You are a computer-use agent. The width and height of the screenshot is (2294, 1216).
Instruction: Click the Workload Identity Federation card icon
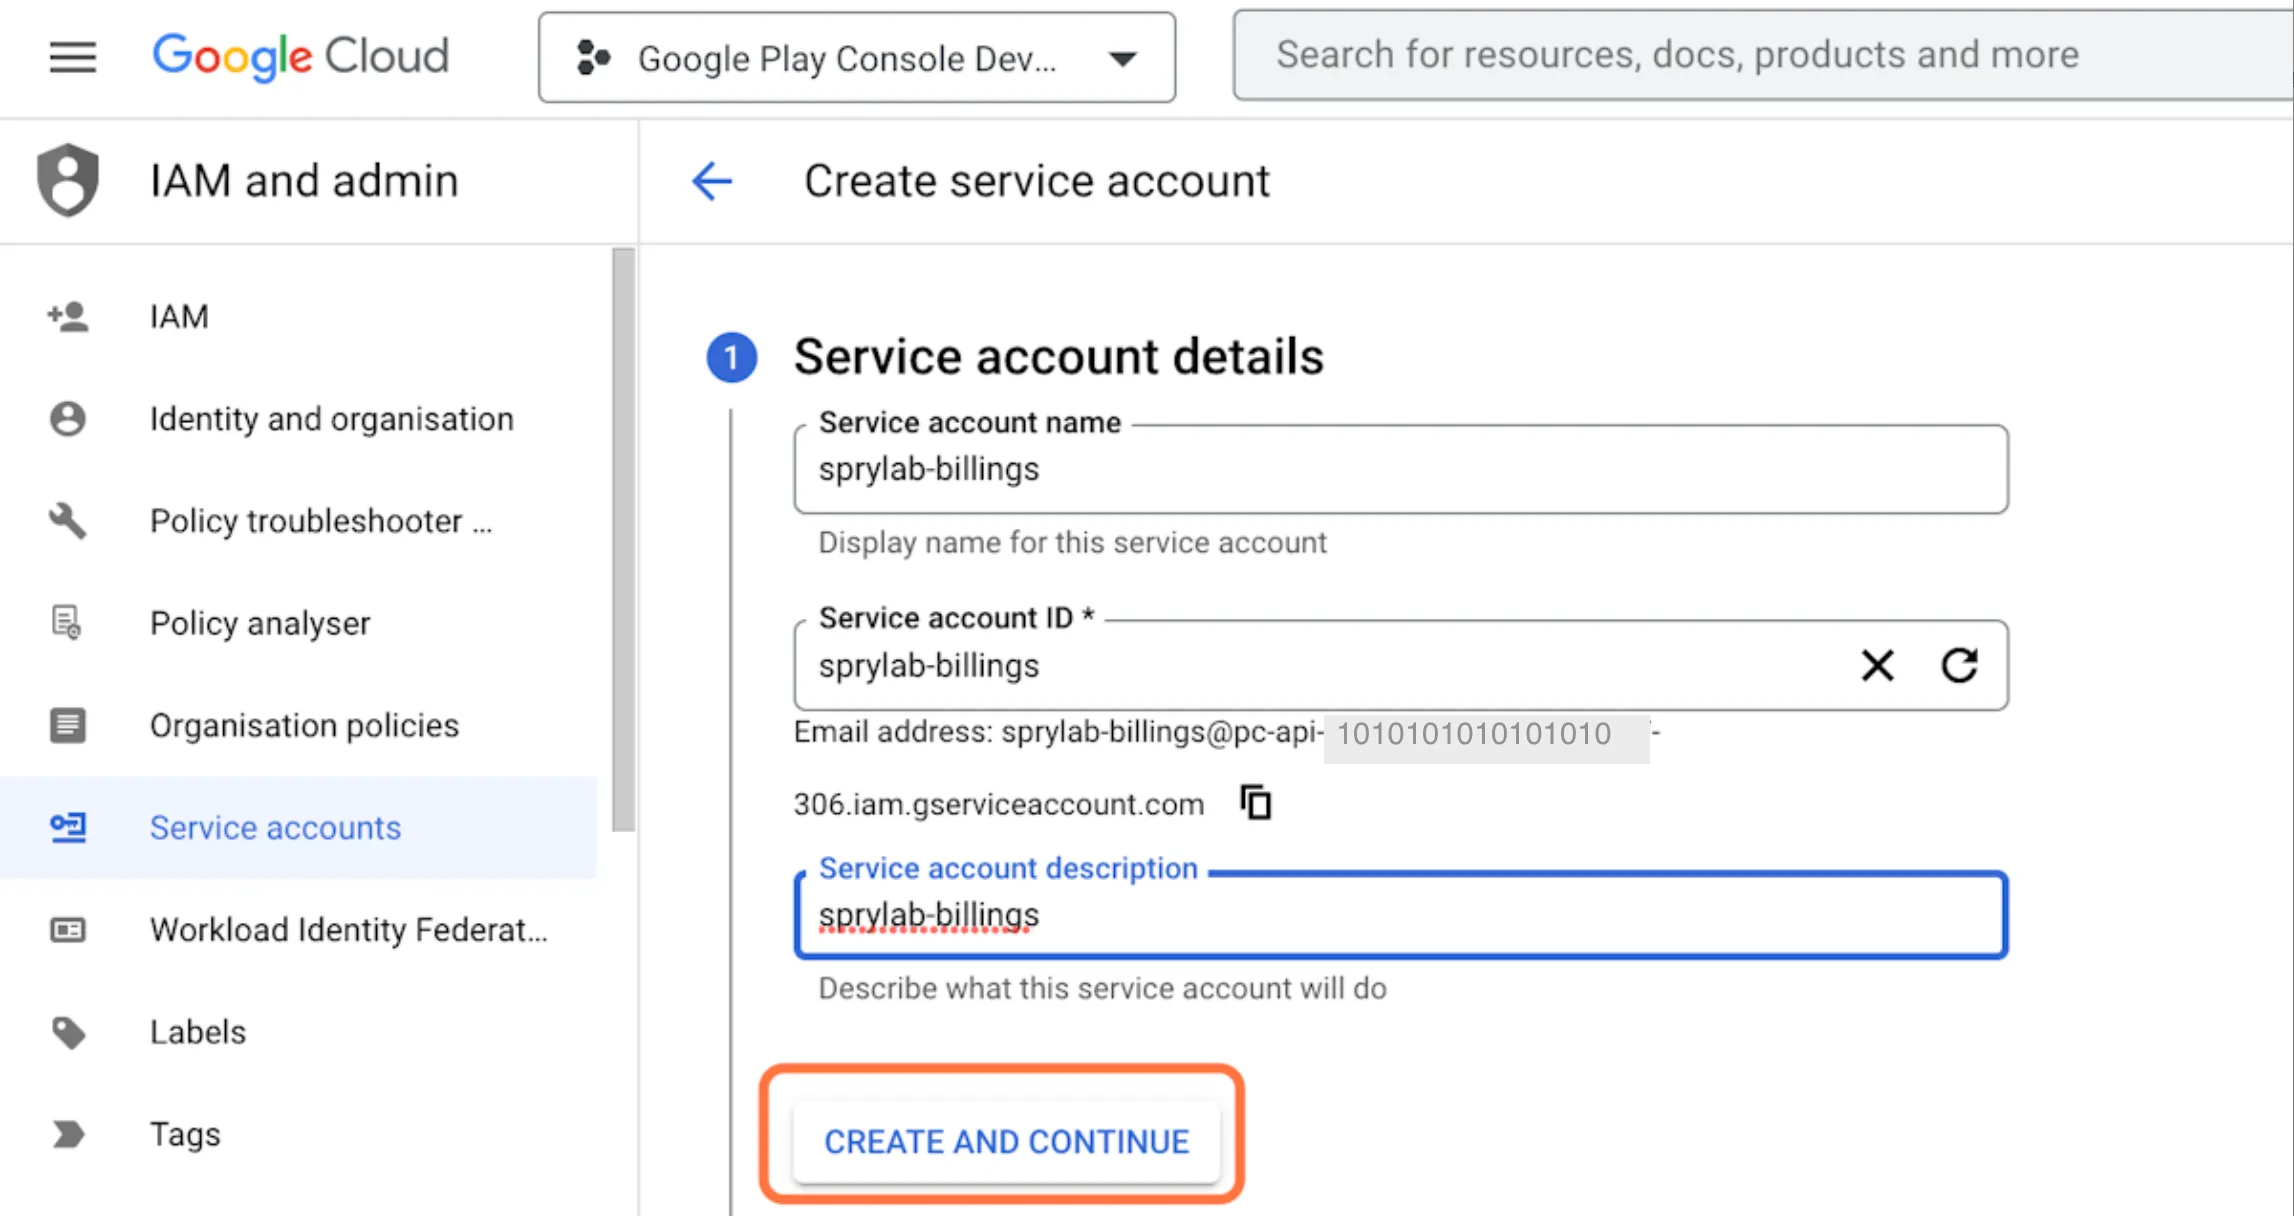(x=68, y=930)
